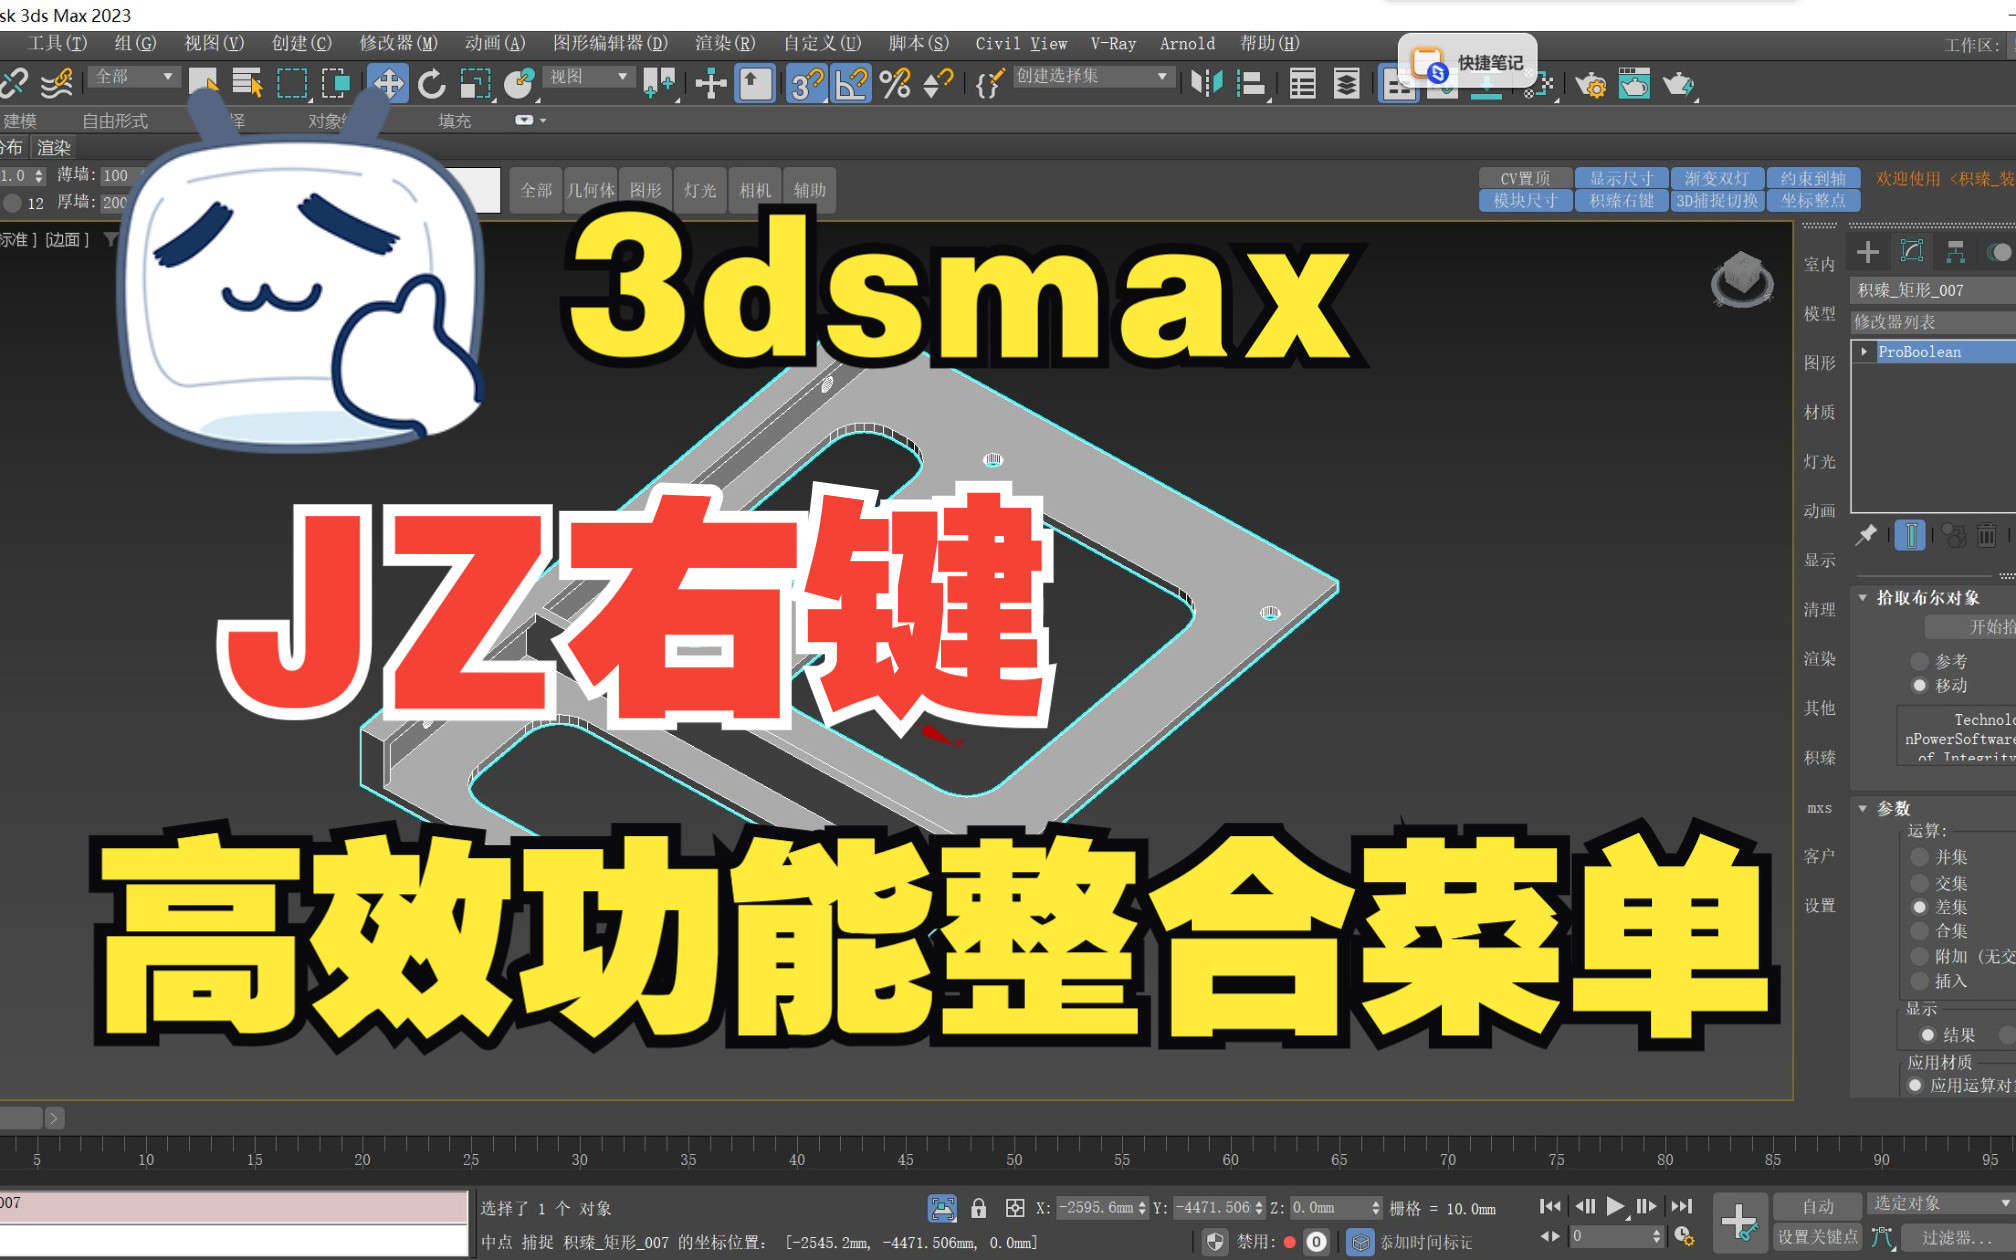Open the Modify panel icon

(1911, 252)
